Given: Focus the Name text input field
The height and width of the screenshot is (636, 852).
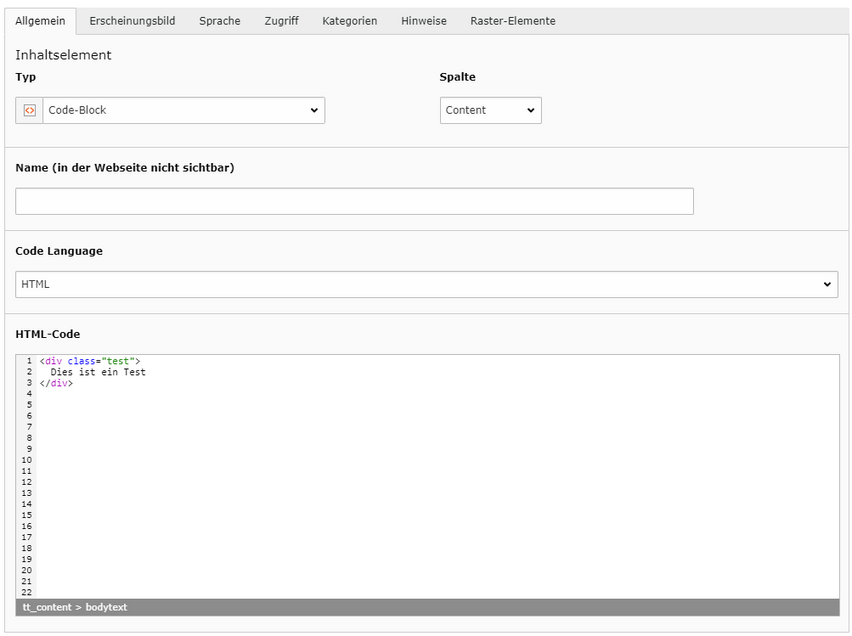Looking at the screenshot, I should point(354,202).
